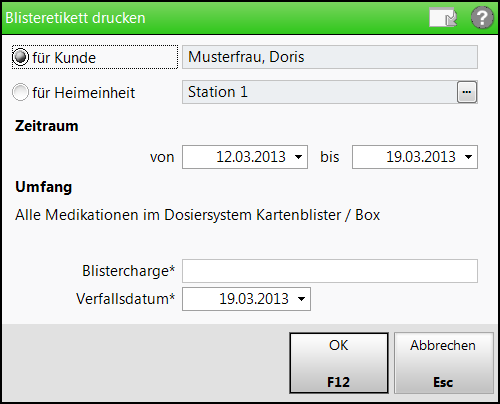Click the 'Station 1' Heimeinheit field
Image resolution: width=500 pixels, height=404 pixels.
[319, 92]
